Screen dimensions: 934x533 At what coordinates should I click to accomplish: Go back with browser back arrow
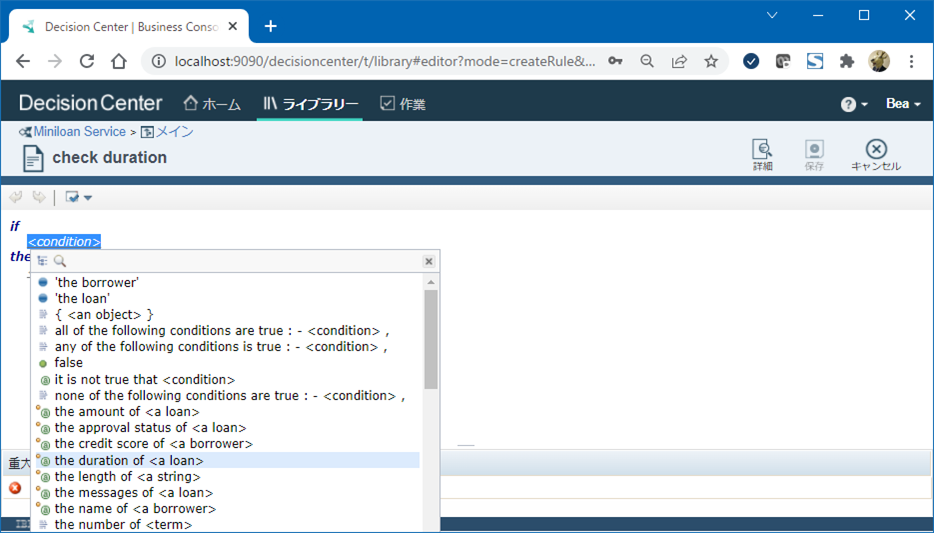click(x=23, y=61)
